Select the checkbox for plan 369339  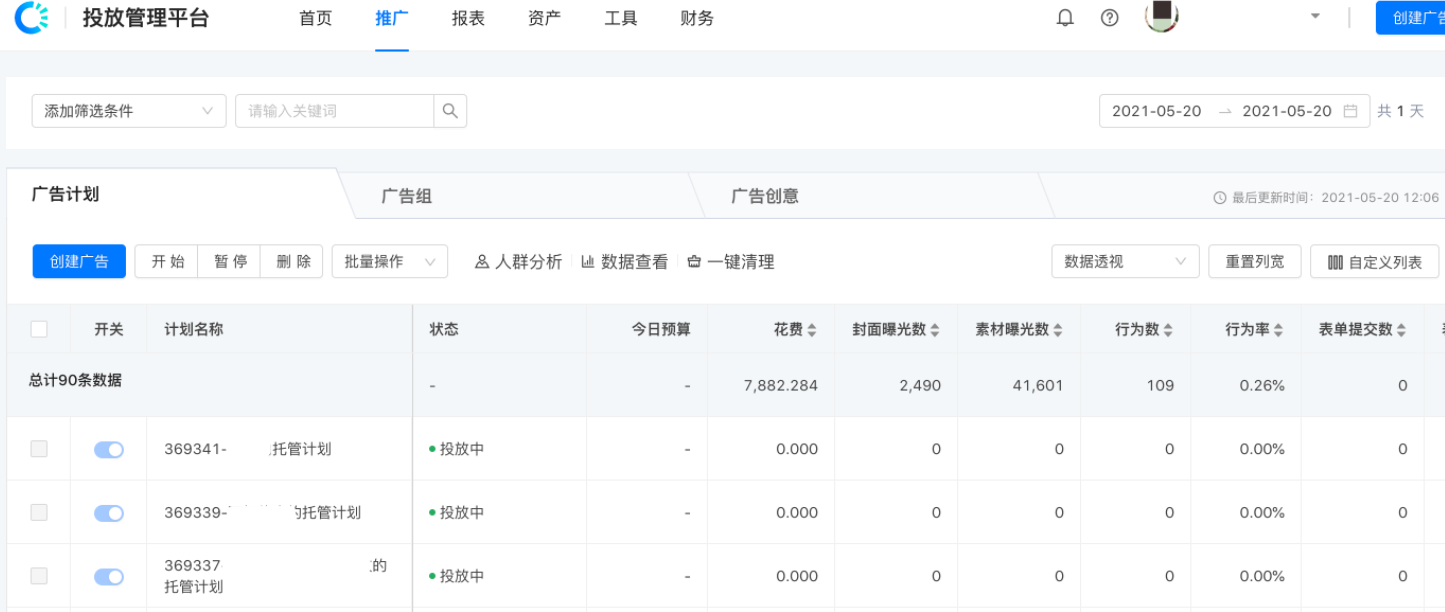pos(38,513)
